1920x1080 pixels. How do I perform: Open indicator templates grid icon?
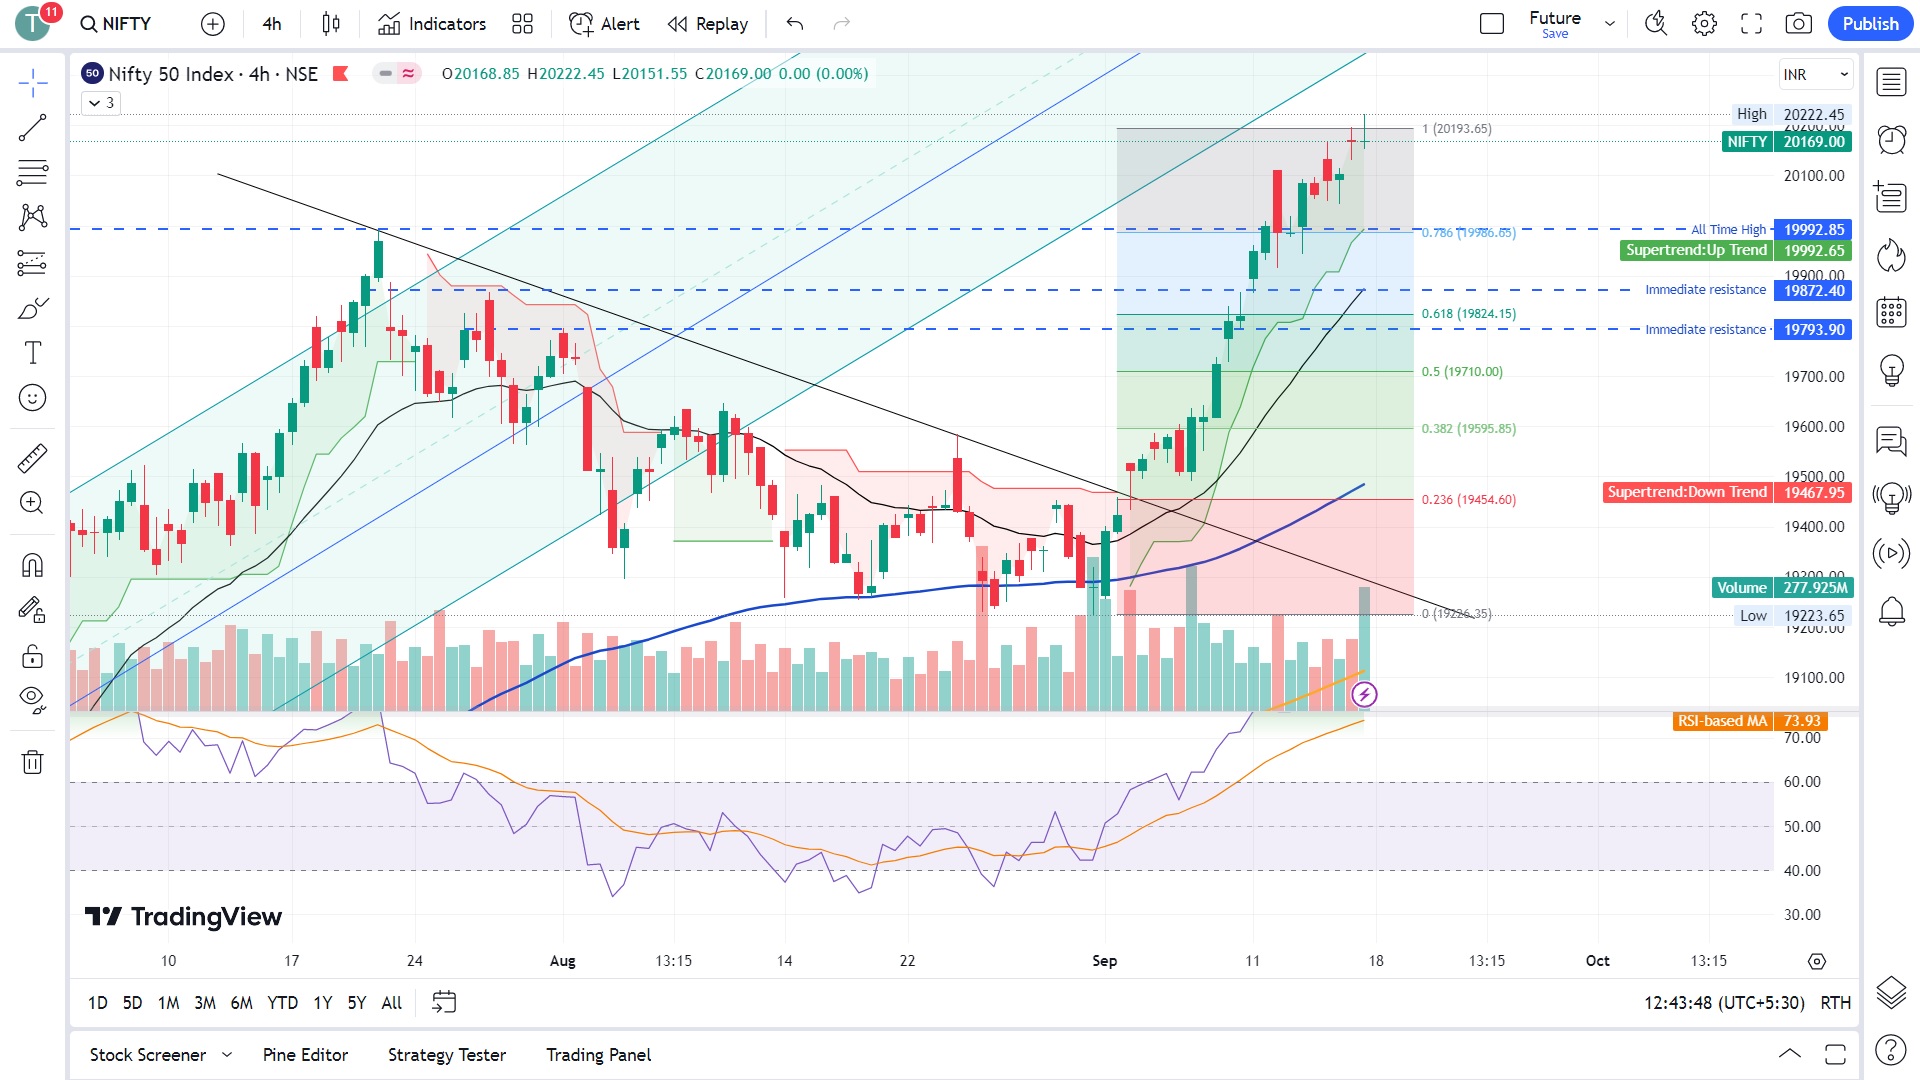(x=522, y=24)
